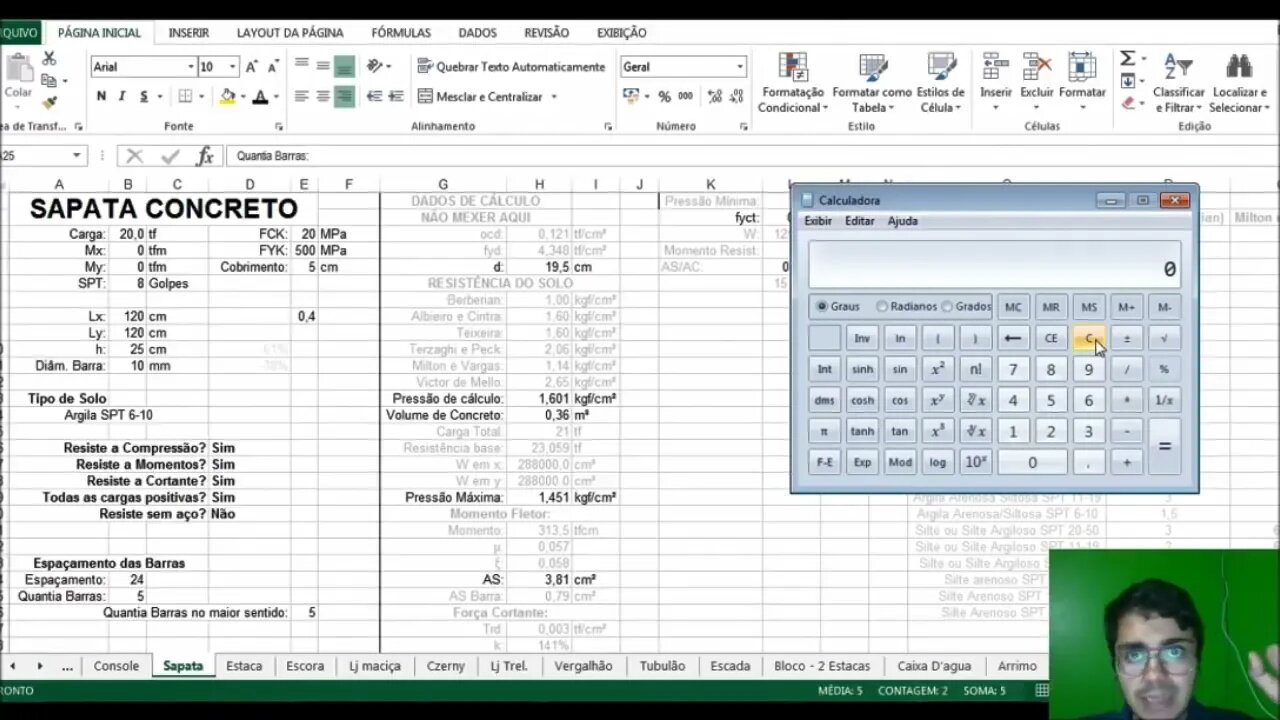
Task: Open the font size dropdown showing 10
Action: [x=232, y=67]
